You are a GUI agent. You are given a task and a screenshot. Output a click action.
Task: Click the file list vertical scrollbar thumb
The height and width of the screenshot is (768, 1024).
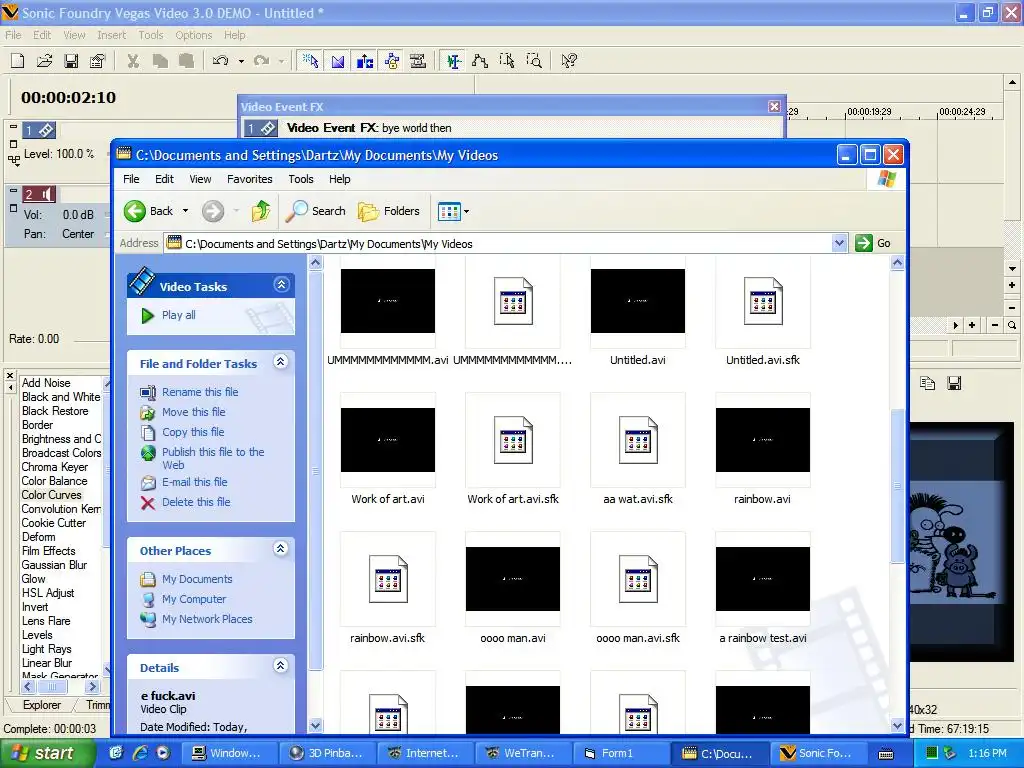click(897, 485)
